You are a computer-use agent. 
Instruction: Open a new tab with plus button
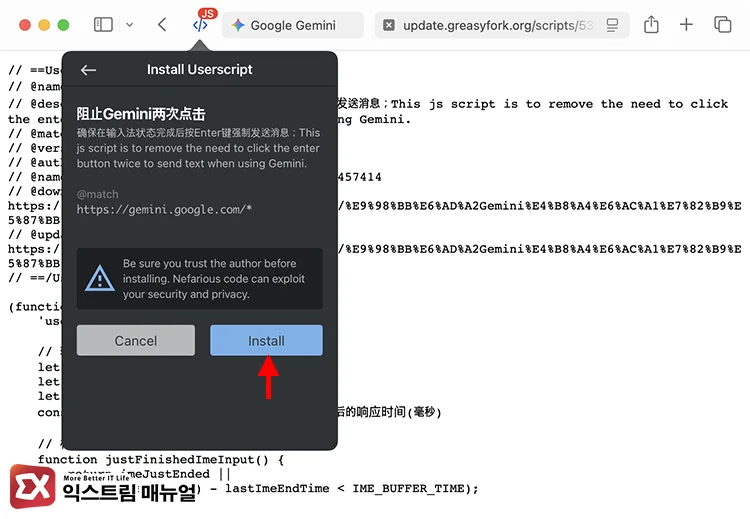click(x=686, y=24)
